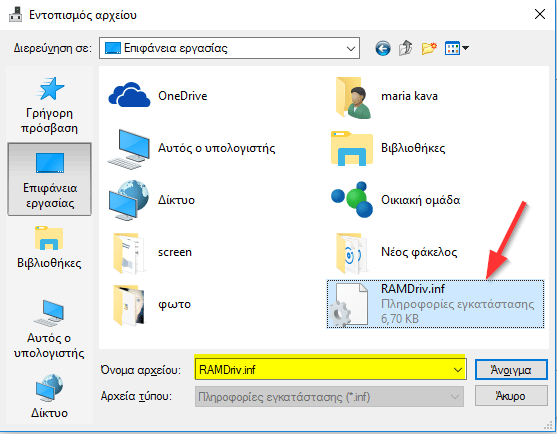Expand the Διερεύνηση σε location dropdown
Viewport: 557px width, 434px height.
click(x=351, y=48)
